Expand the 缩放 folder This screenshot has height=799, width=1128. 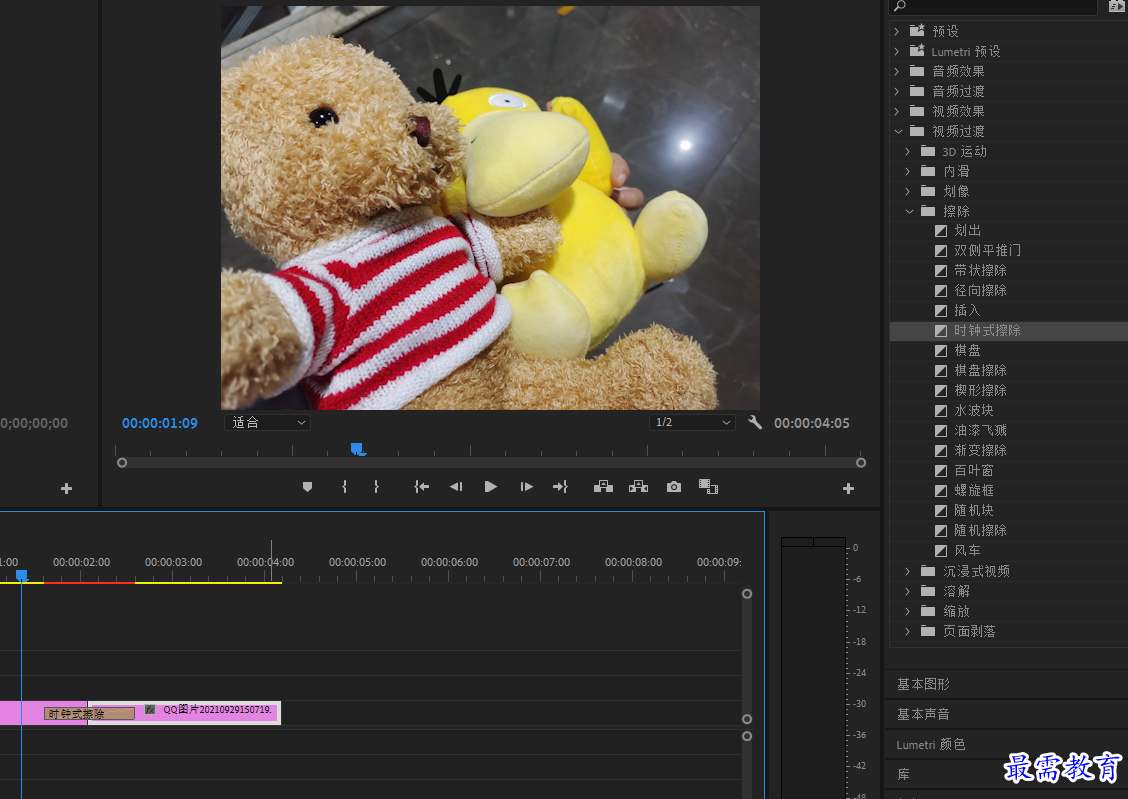[908, 611]
